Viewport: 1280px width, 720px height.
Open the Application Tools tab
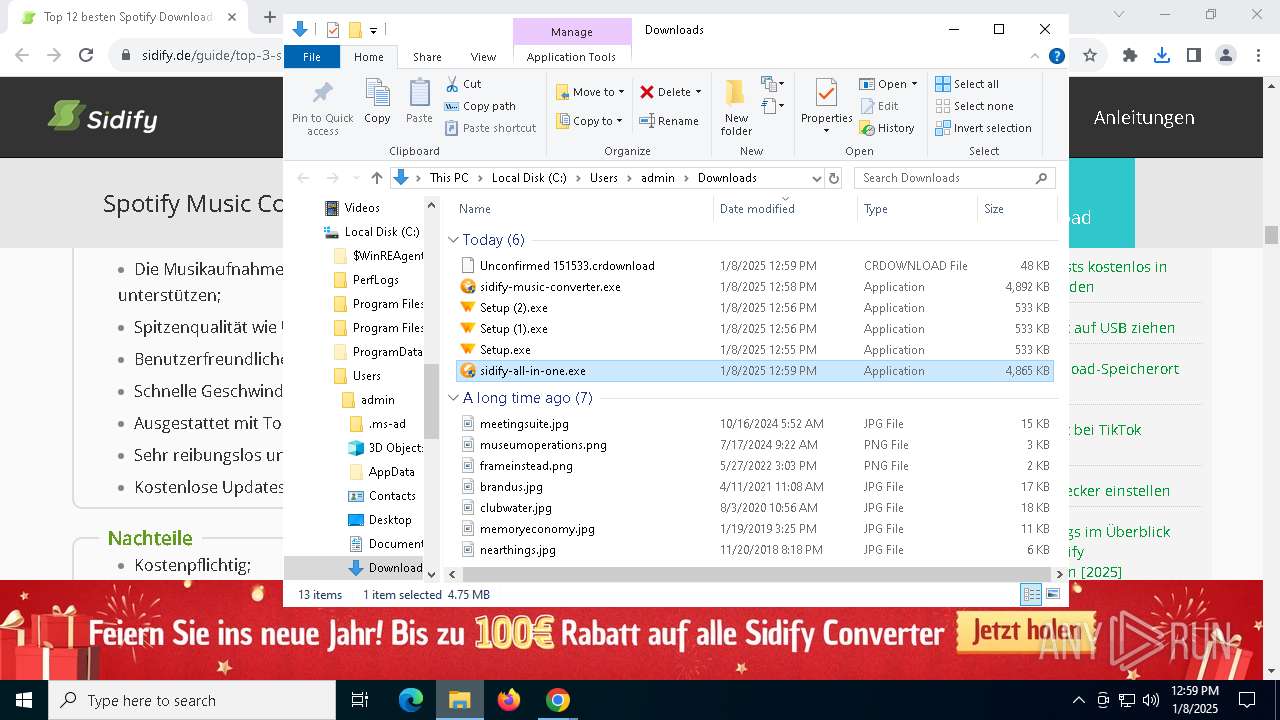571,57
